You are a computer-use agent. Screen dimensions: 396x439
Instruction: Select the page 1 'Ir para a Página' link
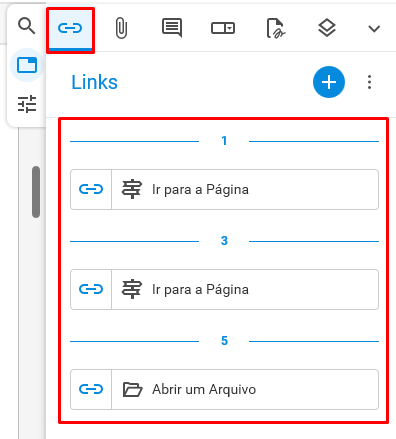(x=224, y=189)
